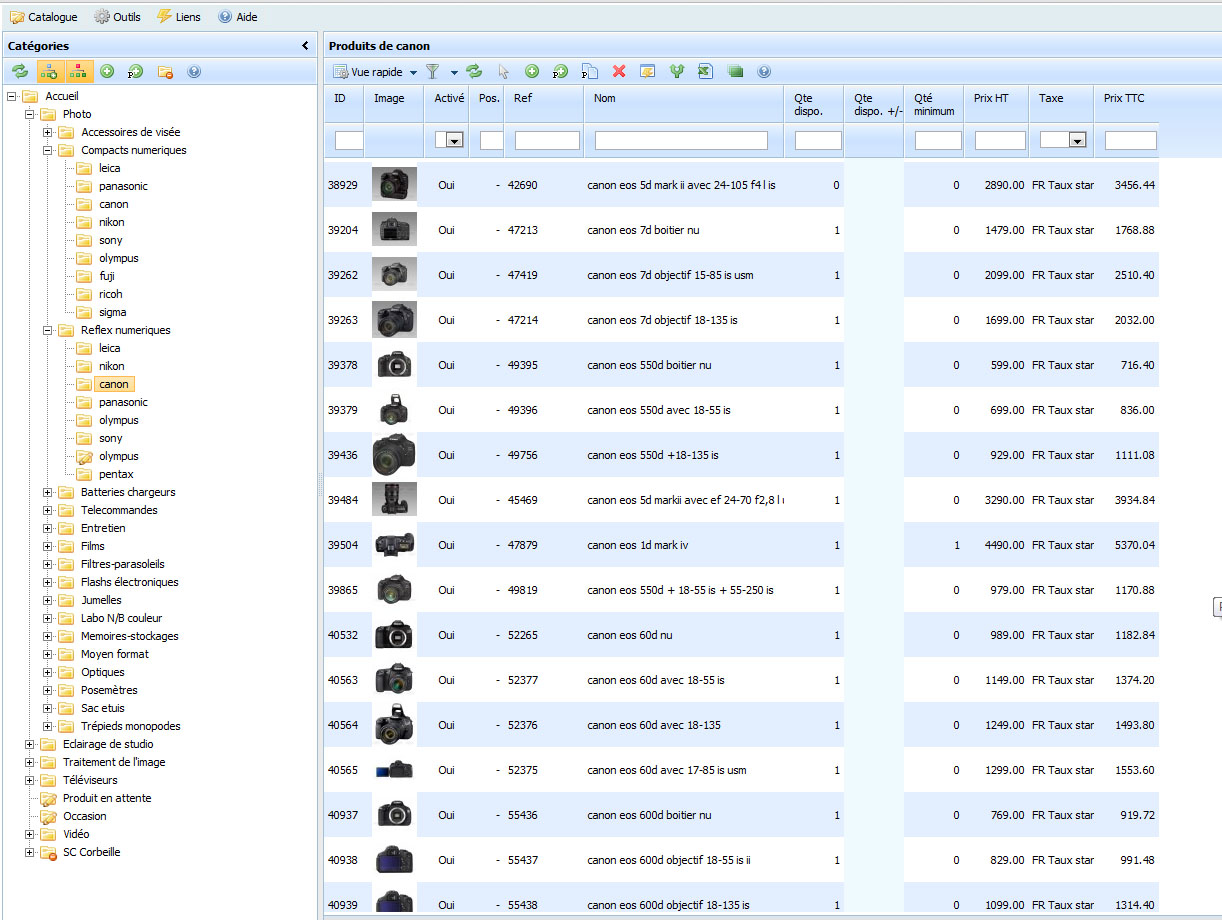Select the pentax category in tree
1222x920 pixels.
116,474
